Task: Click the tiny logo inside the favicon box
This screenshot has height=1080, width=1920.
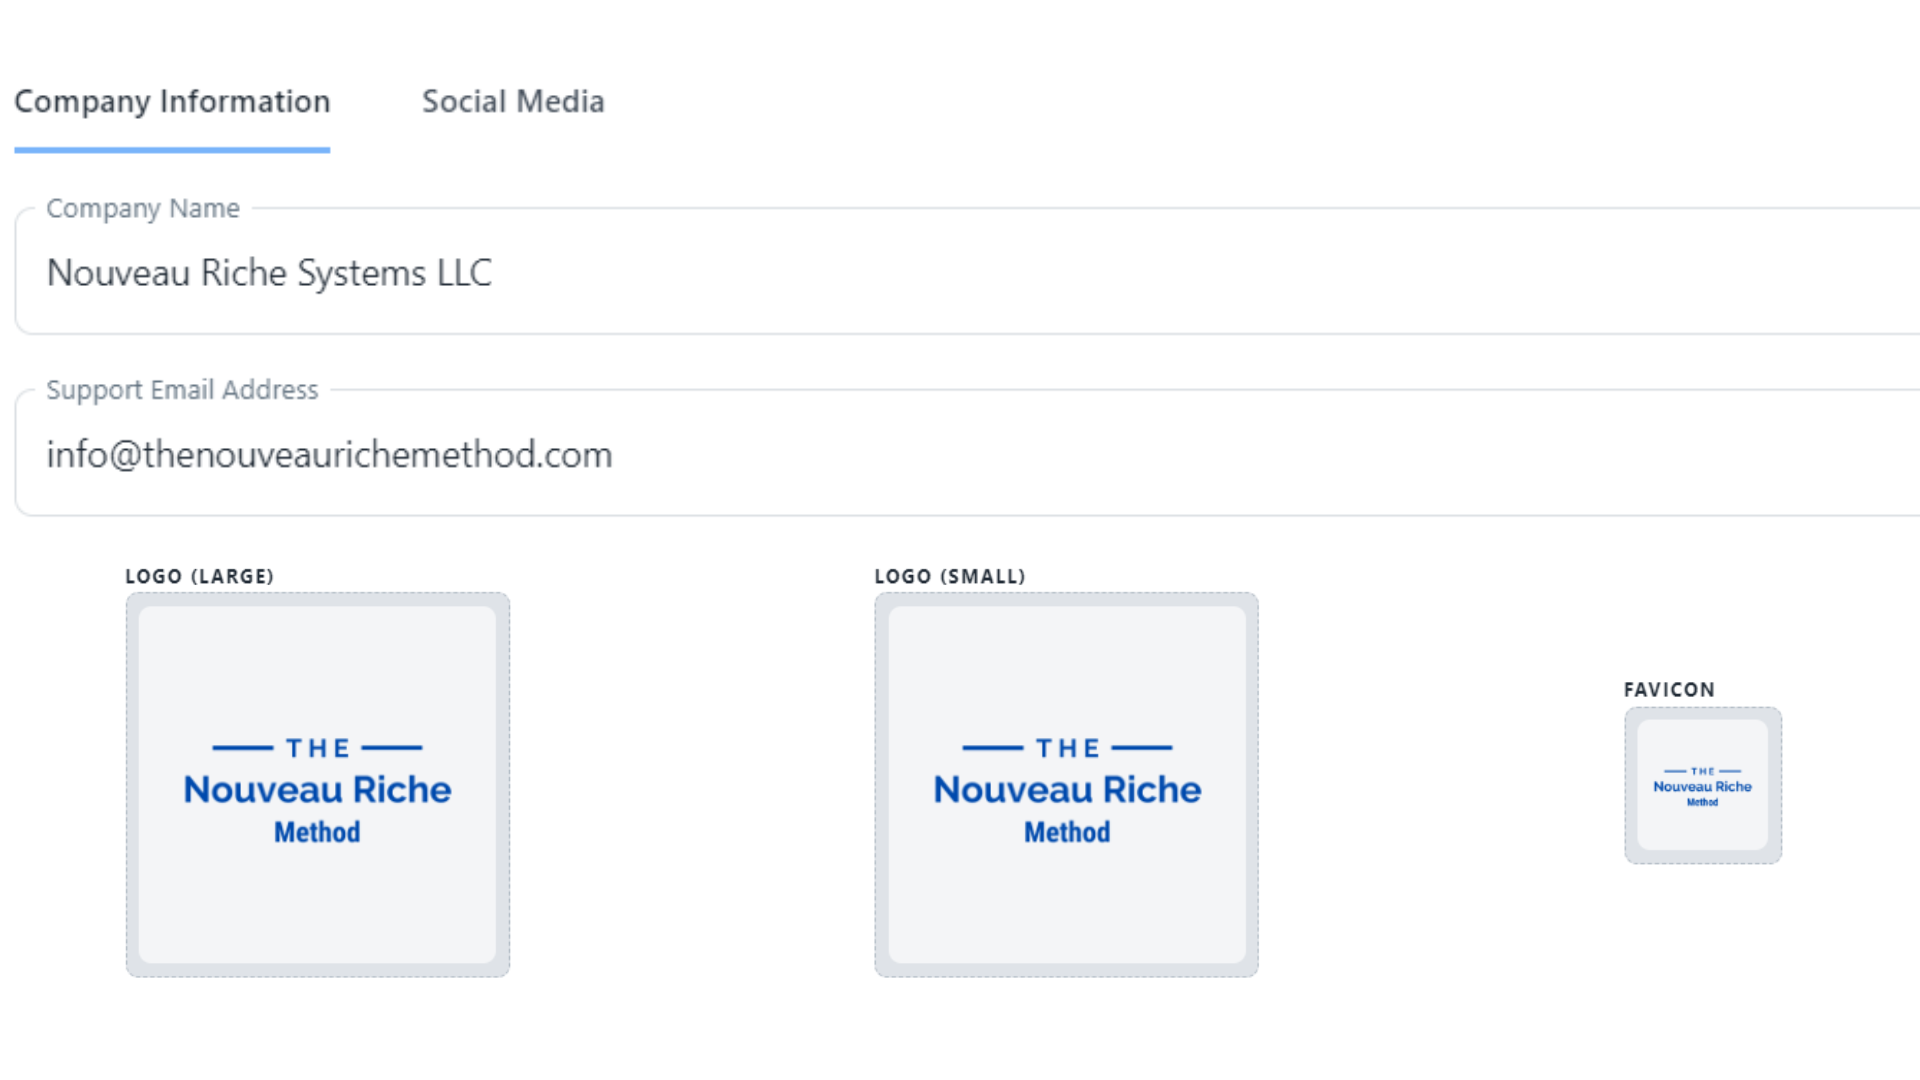Action: point(1702,786)
